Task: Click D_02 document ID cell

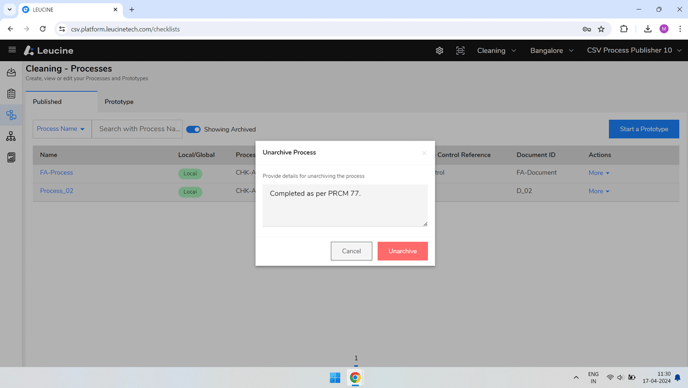Action: coord(524,191)
